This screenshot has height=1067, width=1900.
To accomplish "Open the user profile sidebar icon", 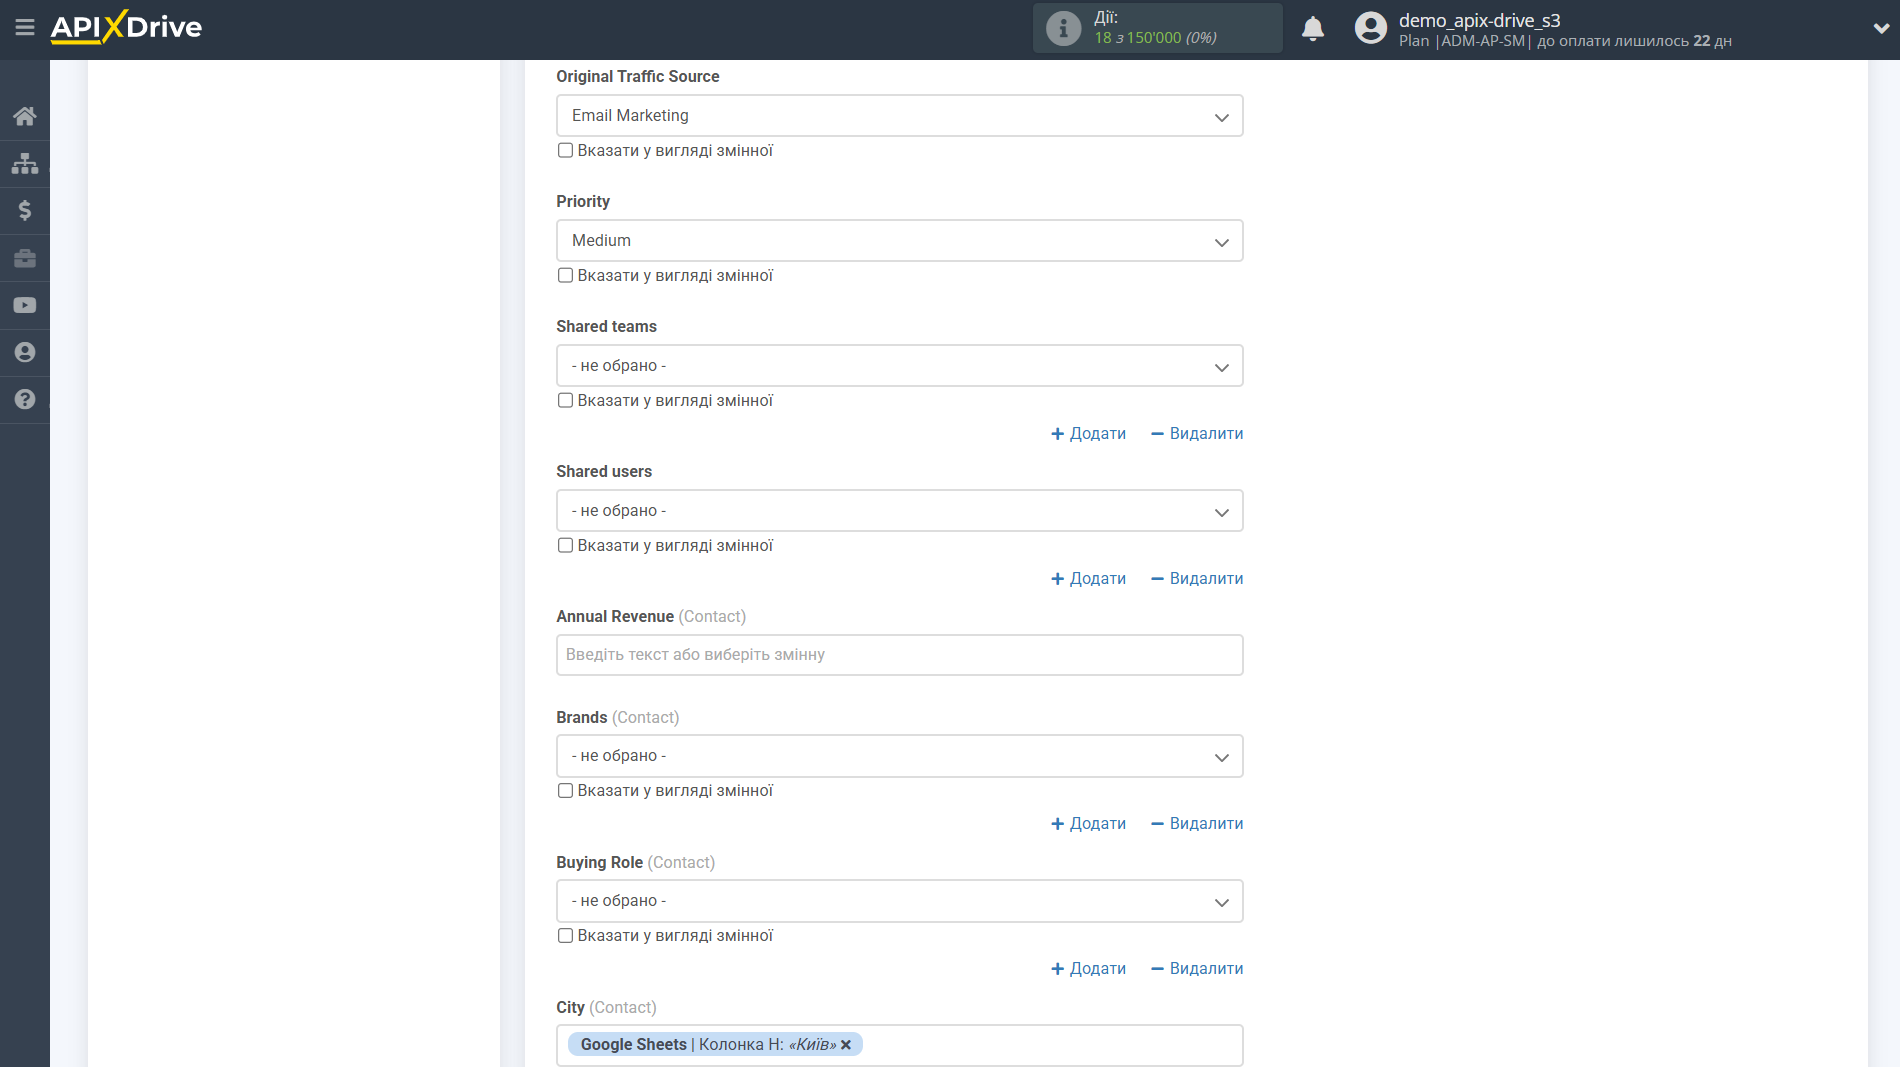I will pos(25,352).
